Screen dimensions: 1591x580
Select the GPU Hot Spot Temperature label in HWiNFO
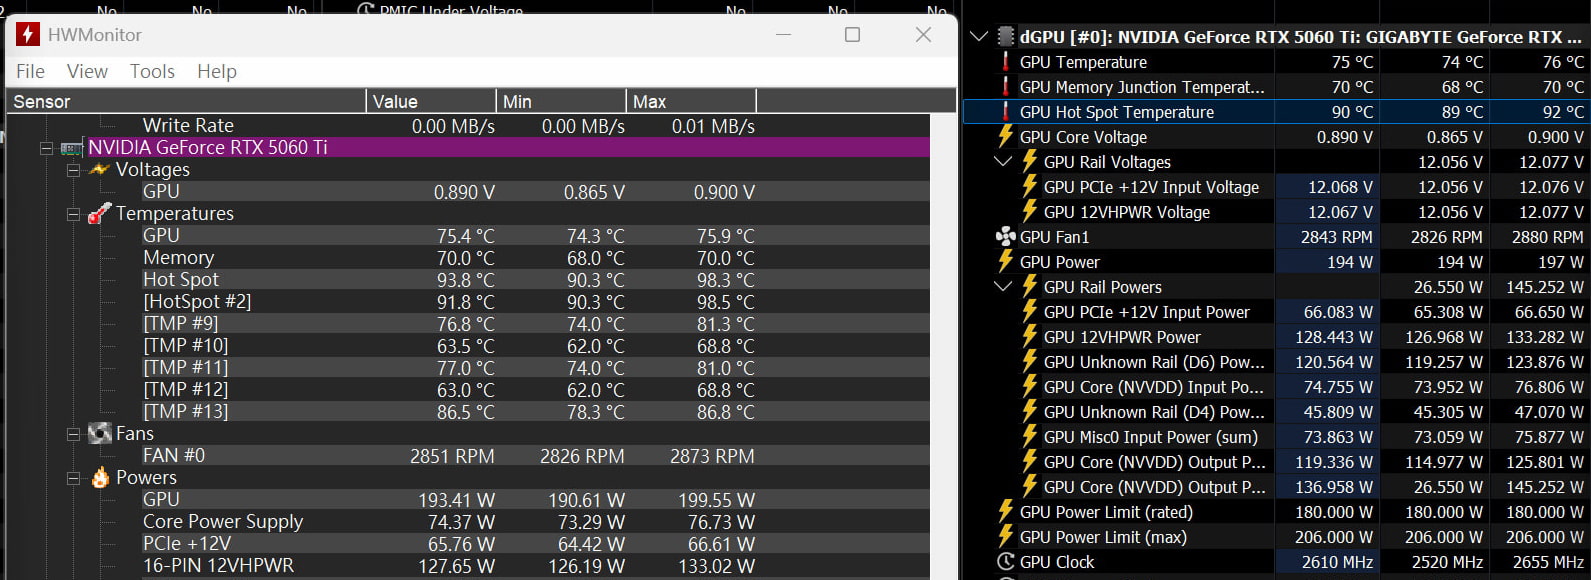(x=1117, y=112)
